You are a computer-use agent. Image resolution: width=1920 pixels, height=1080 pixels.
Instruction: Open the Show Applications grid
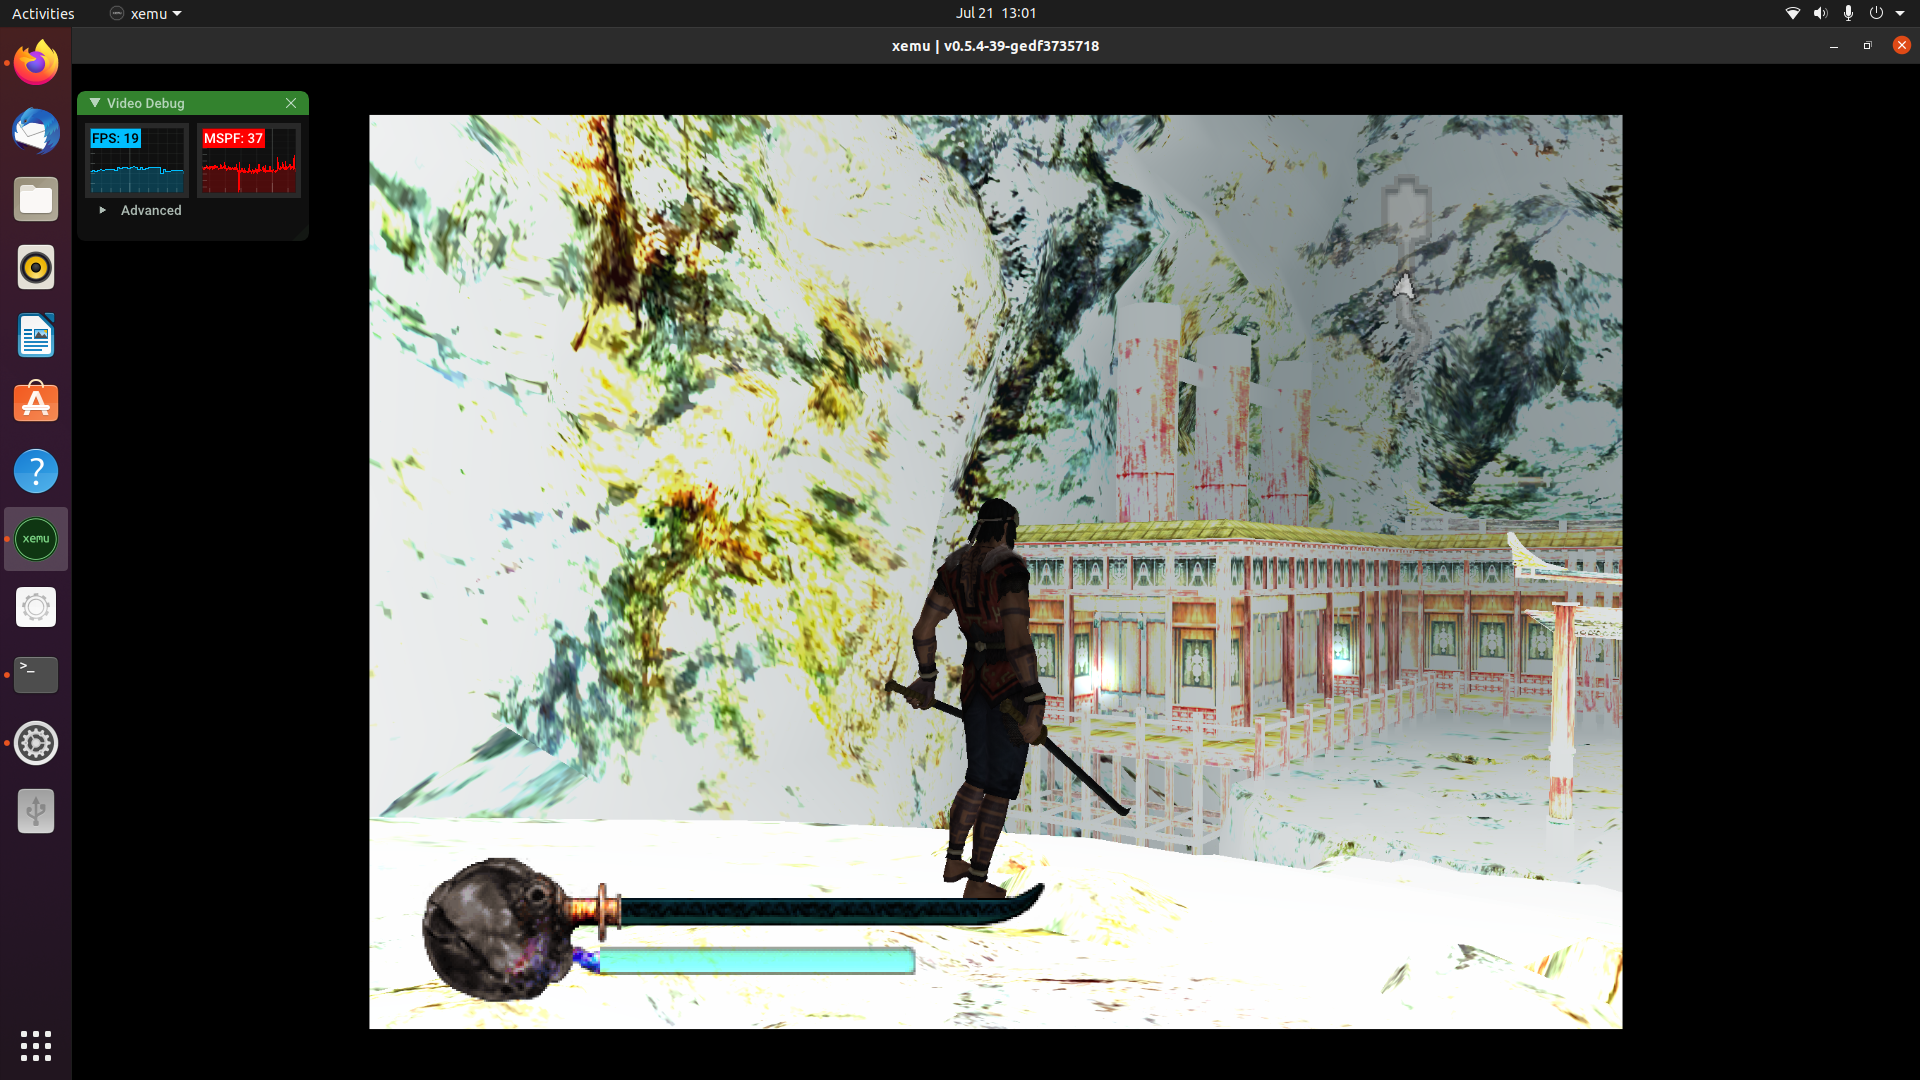(35, 1046)
